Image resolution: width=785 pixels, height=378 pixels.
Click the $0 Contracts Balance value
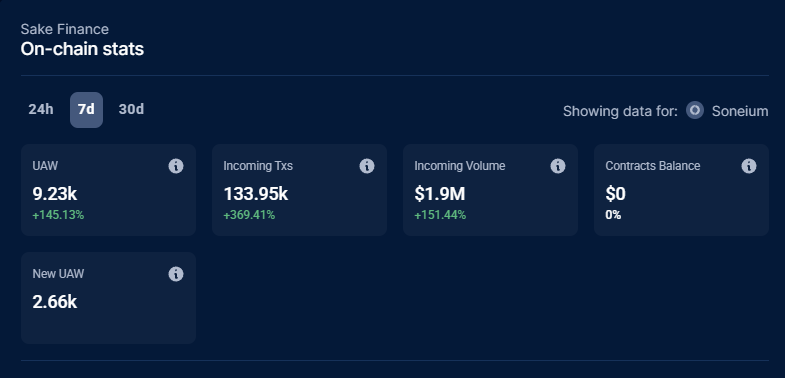point(615,194)
